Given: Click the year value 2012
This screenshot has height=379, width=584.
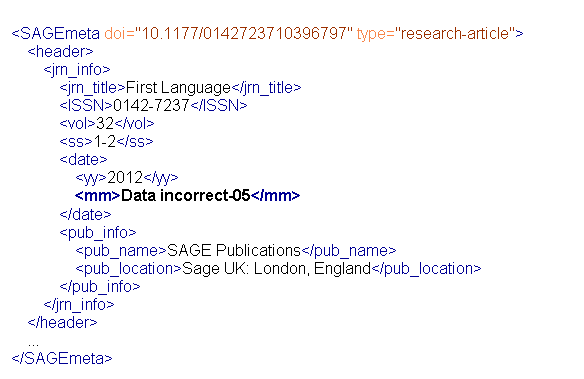Looking at the screenshot, I should click(x=125, y=178).
